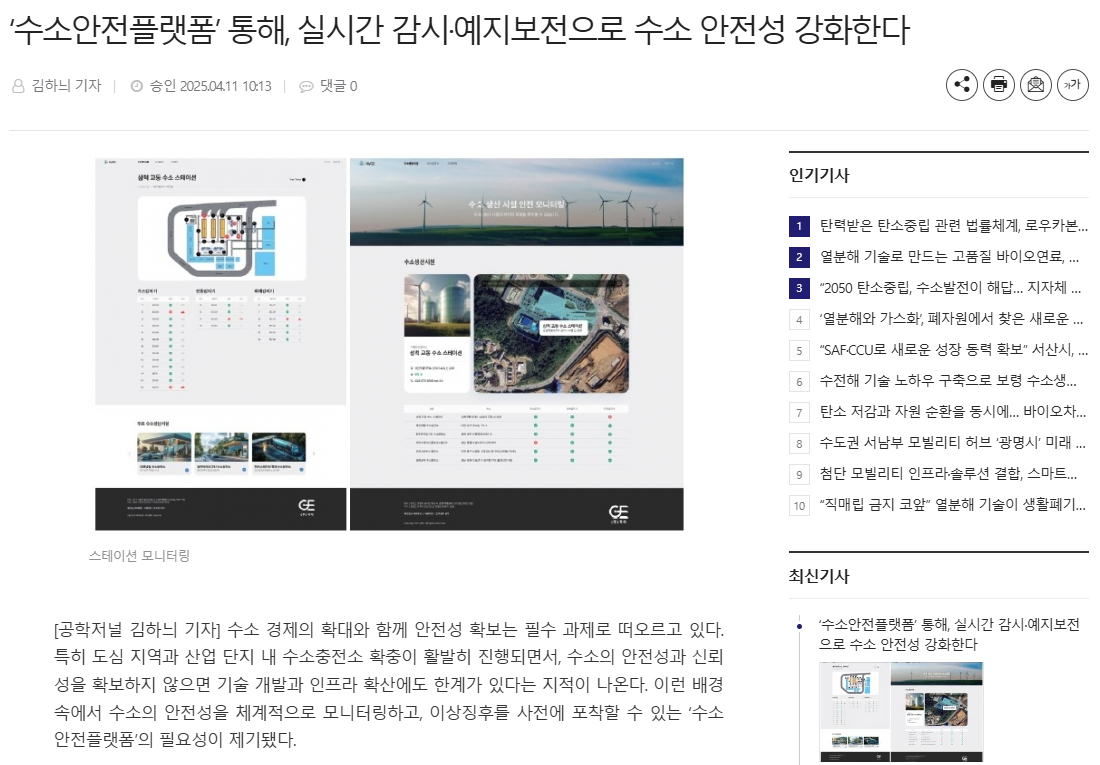Click the comment bubble icon
This screenshot has width=1100, height=765.
(306, 86)
